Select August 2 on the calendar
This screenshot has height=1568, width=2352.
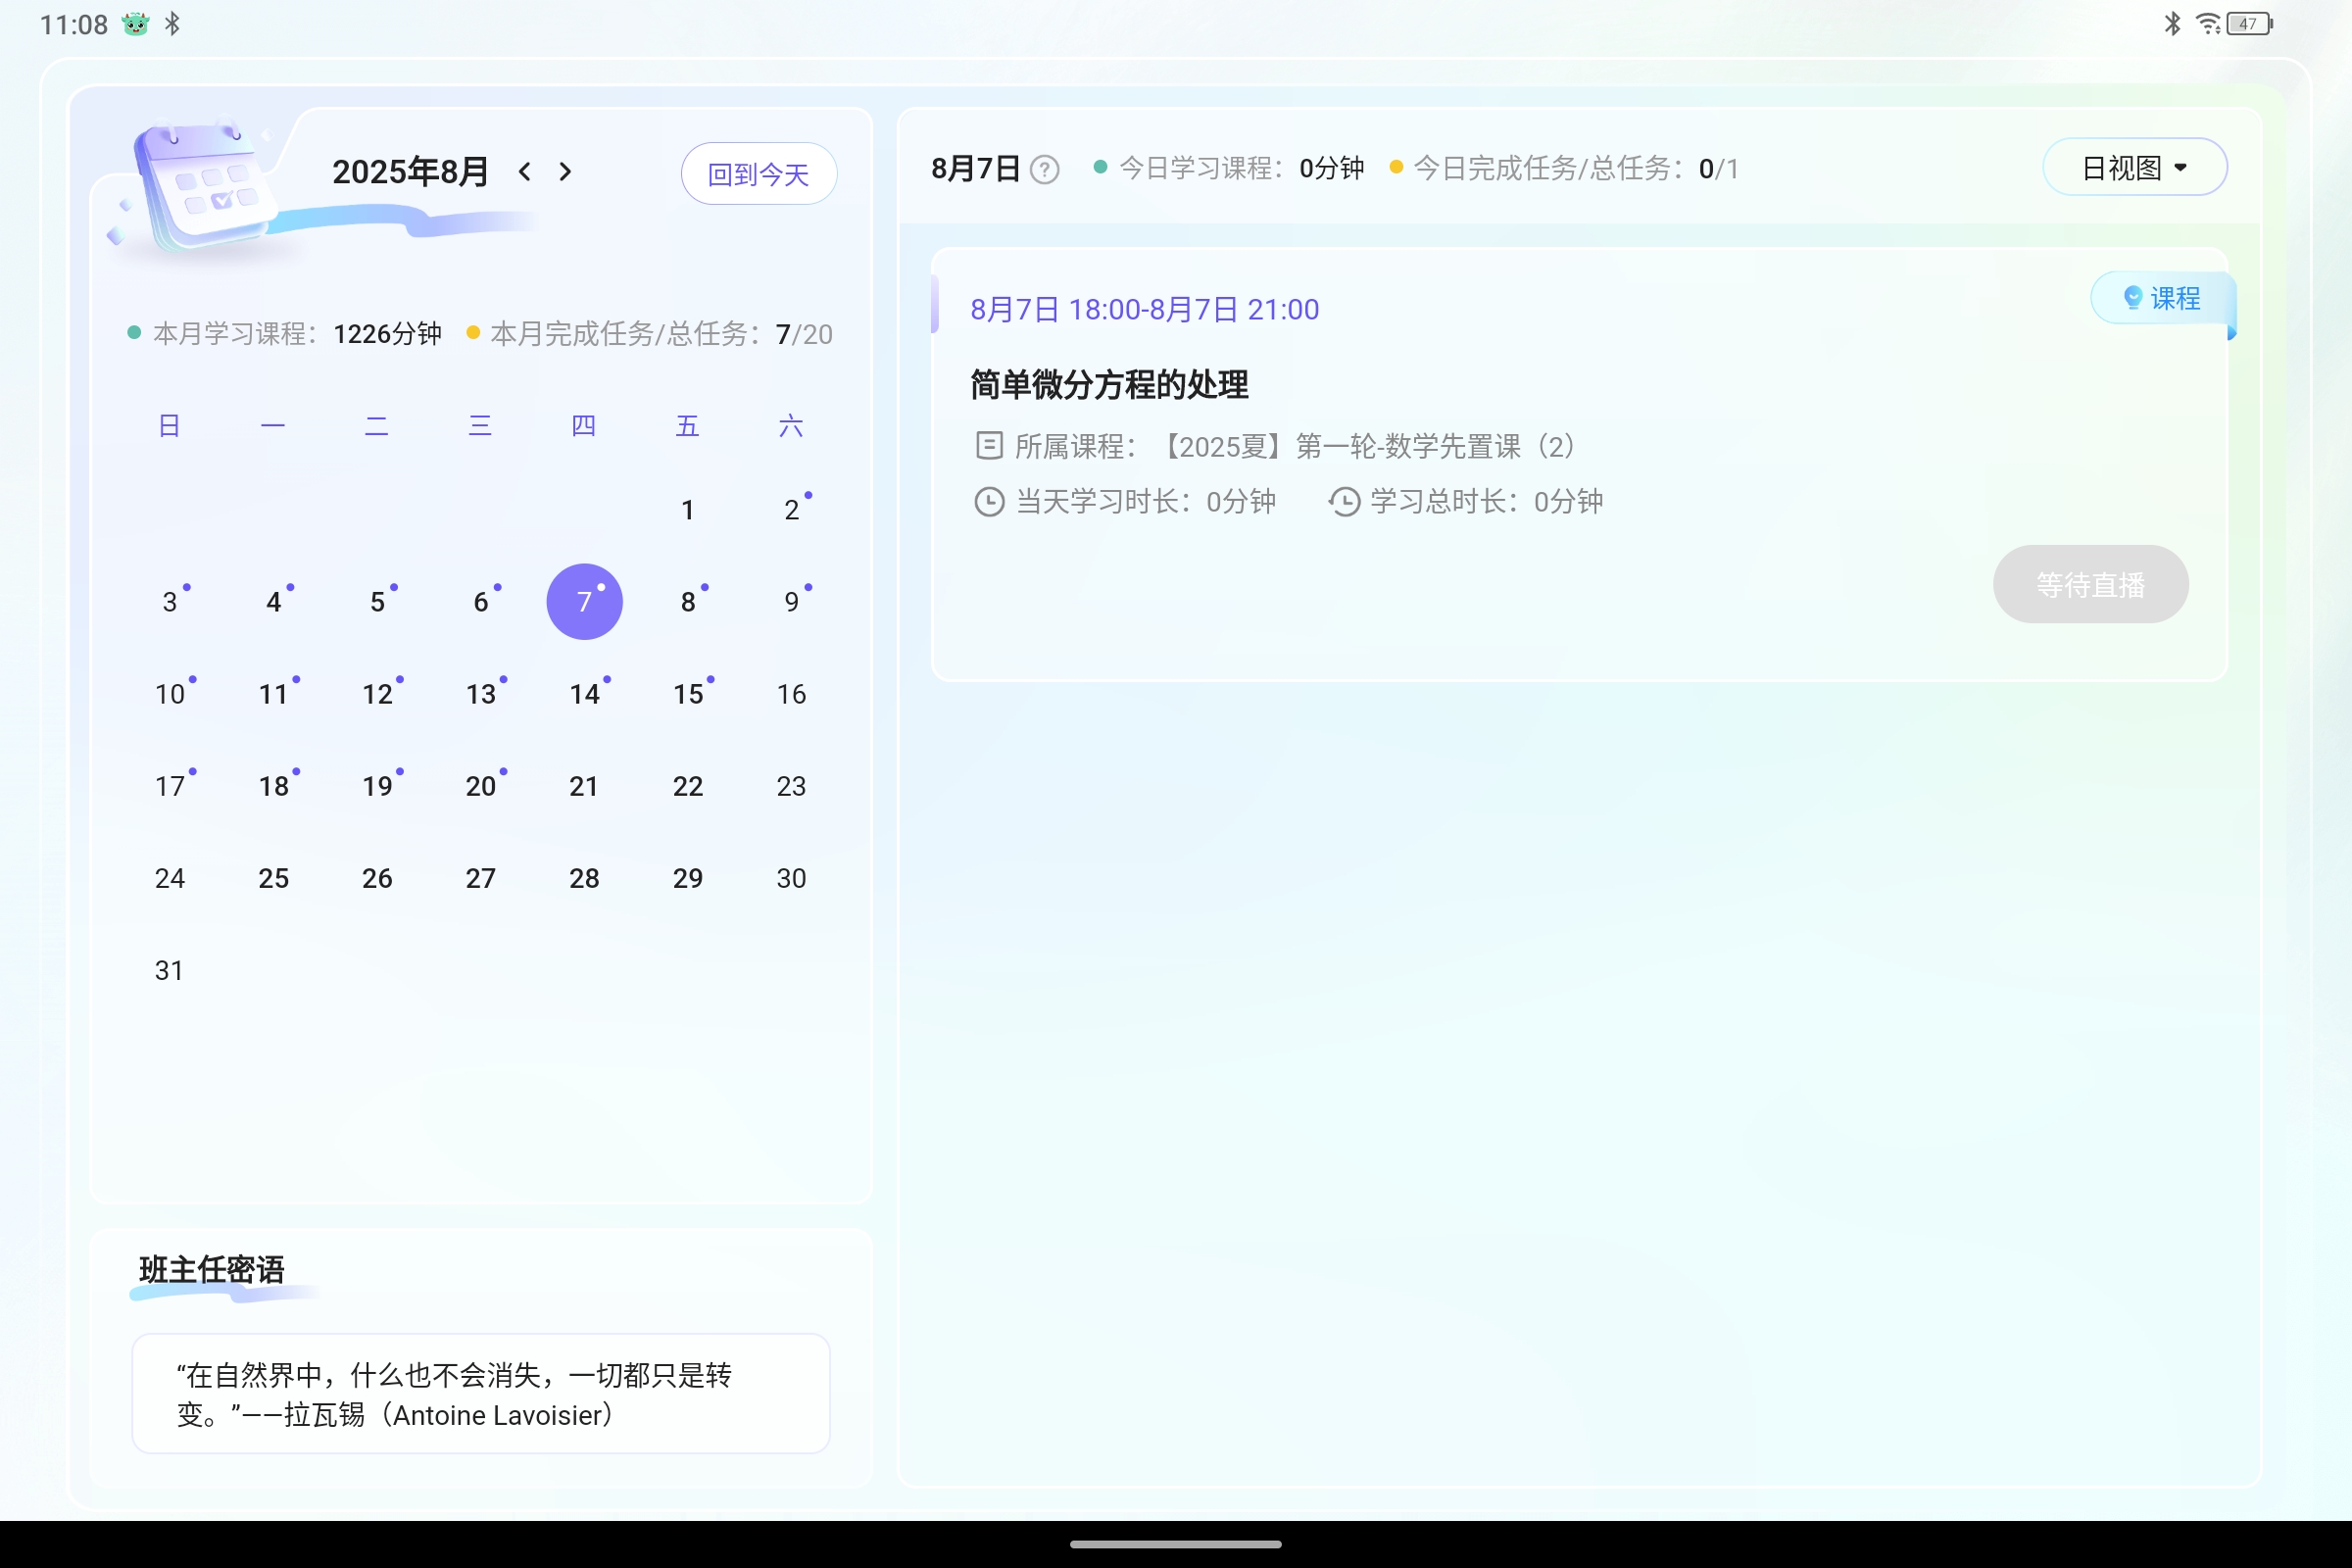[792, 510]
